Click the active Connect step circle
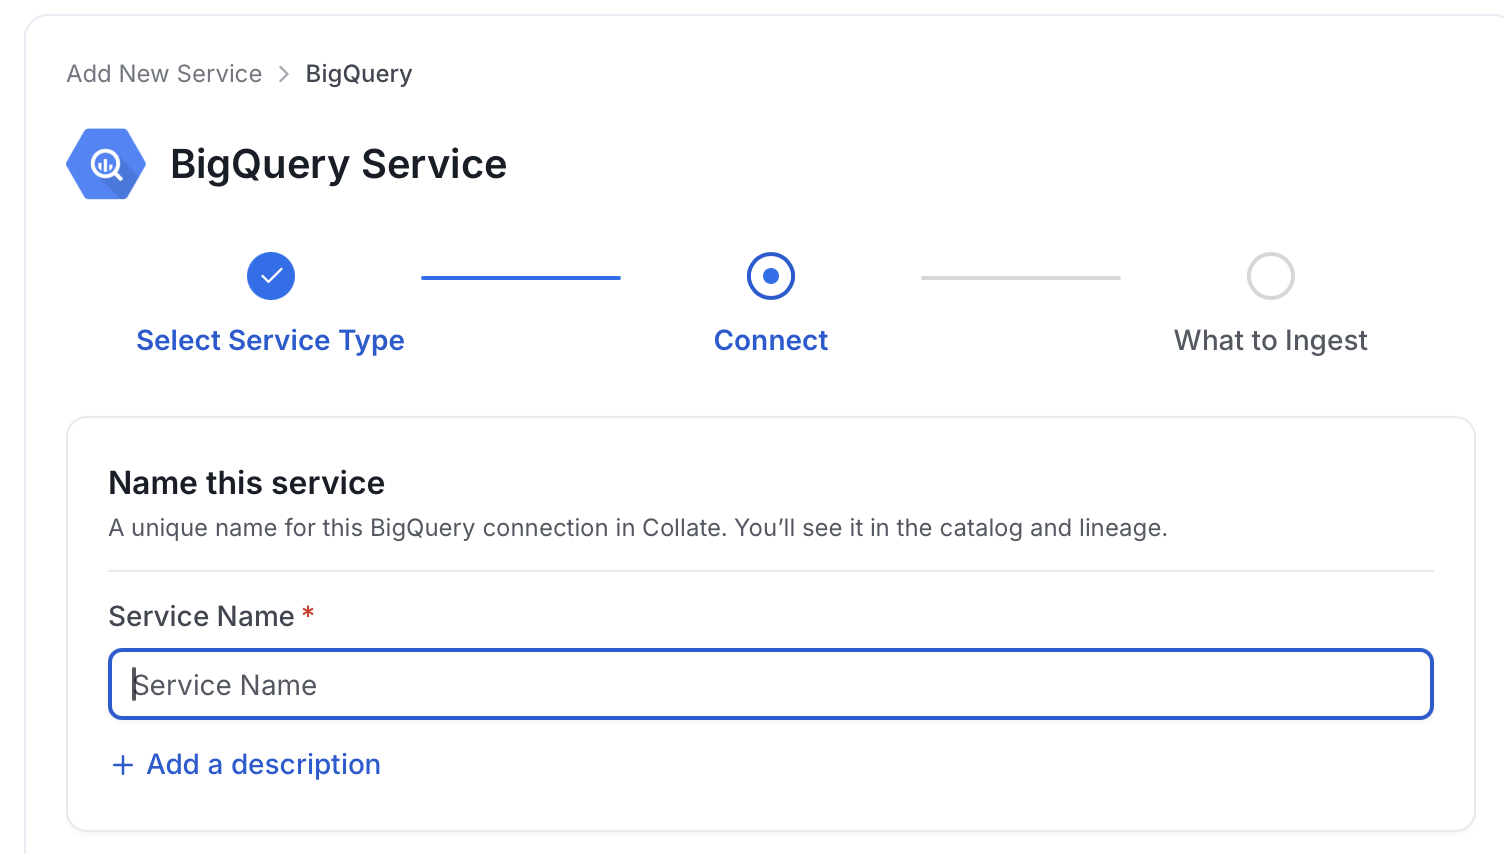1504x854 pixels. (771, 276)
